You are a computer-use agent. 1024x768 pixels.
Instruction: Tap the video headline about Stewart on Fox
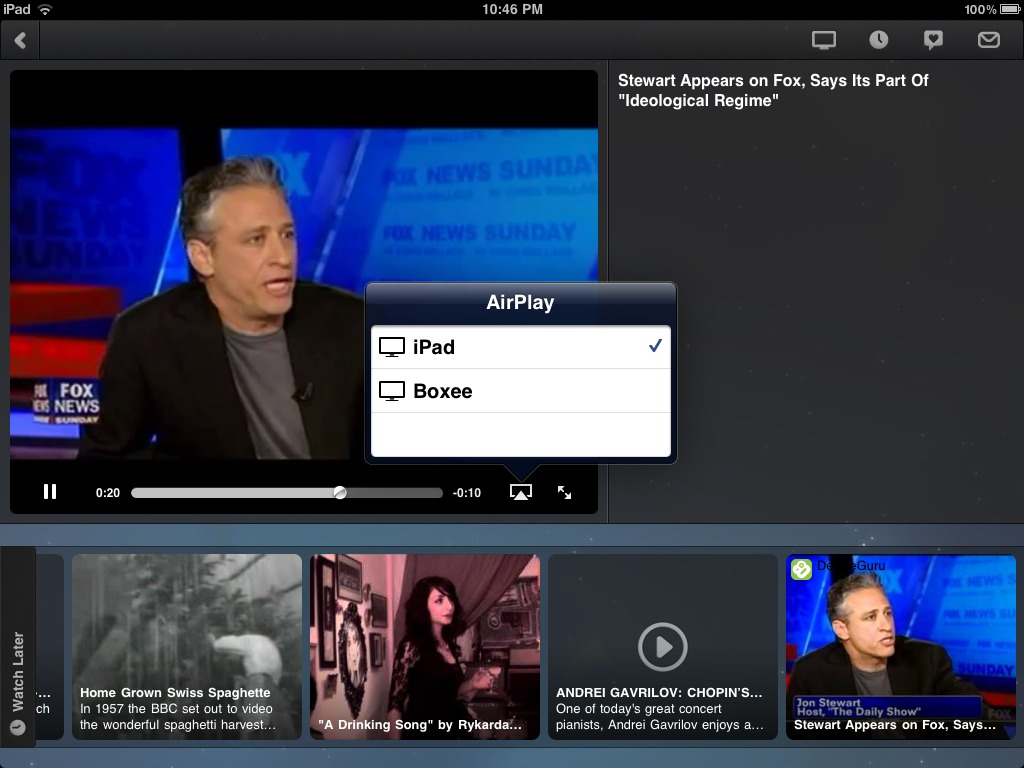[x=773, y=90]
